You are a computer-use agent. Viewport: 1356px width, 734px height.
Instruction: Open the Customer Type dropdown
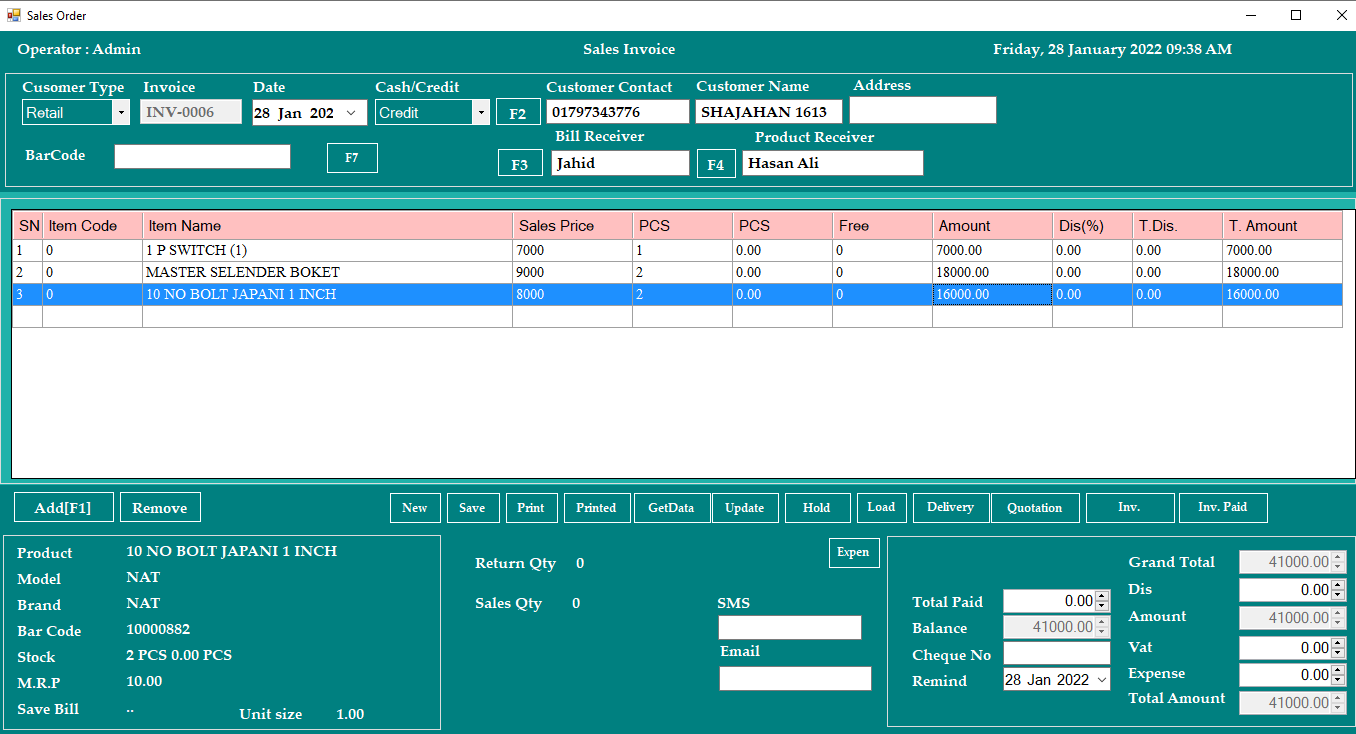click(121, 113)
